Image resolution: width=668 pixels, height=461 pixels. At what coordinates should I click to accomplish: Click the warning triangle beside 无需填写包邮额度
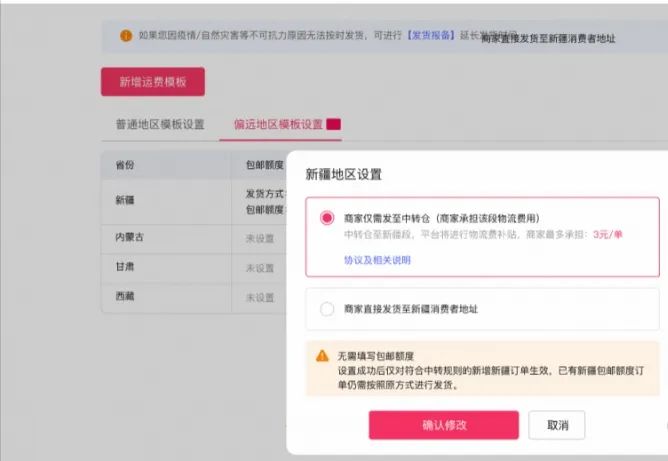click(x=322, y=355)
